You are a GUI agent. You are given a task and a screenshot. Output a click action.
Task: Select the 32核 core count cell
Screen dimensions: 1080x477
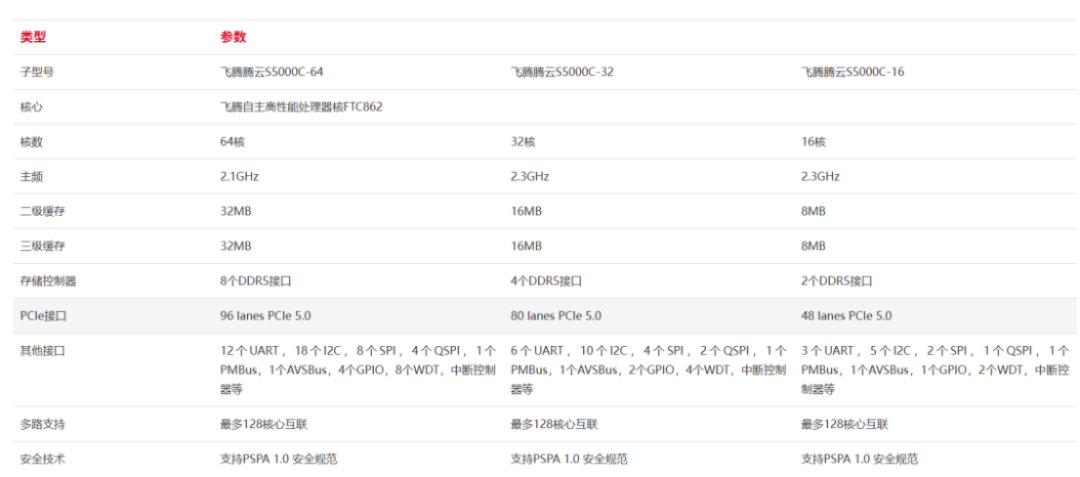click(523, 142)
